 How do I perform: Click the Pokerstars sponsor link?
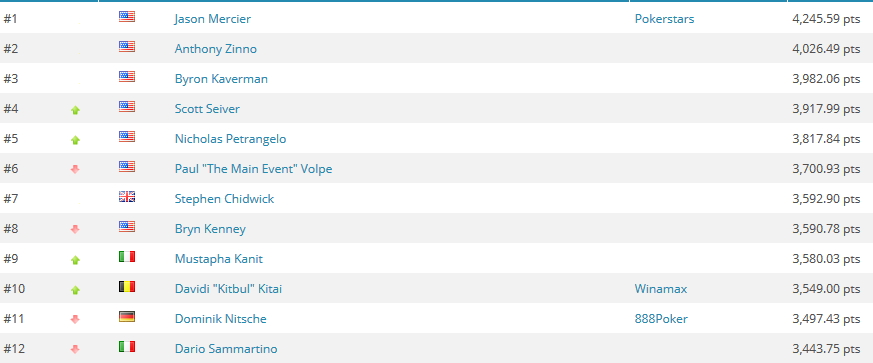pyautogui.click(x=664, y=19)
